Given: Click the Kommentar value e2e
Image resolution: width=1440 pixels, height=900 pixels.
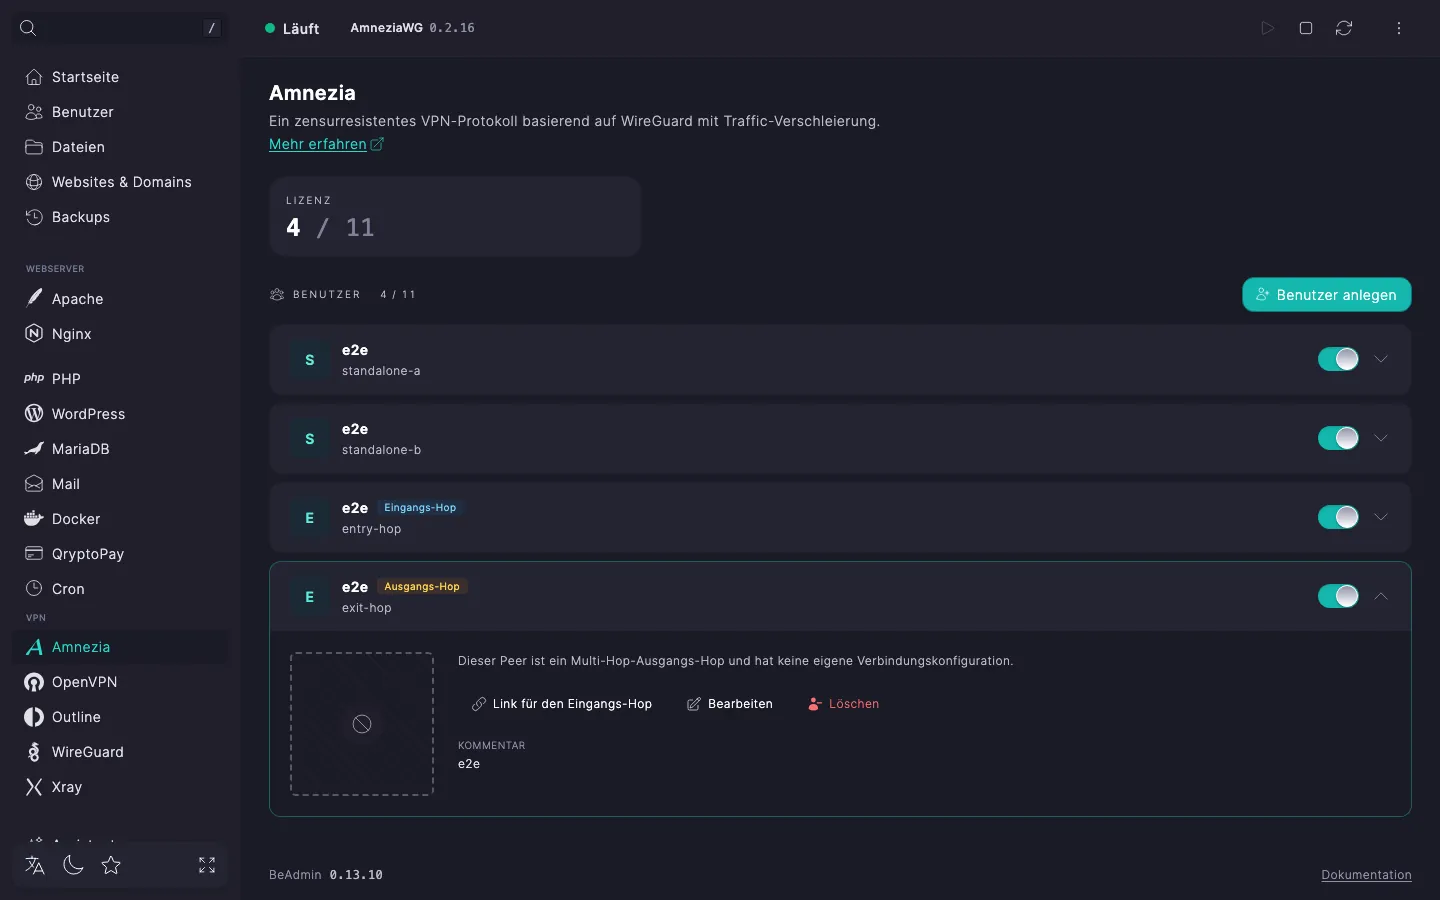Looking at the screenshot, I should pyautogui.click(x=469, y=764).
